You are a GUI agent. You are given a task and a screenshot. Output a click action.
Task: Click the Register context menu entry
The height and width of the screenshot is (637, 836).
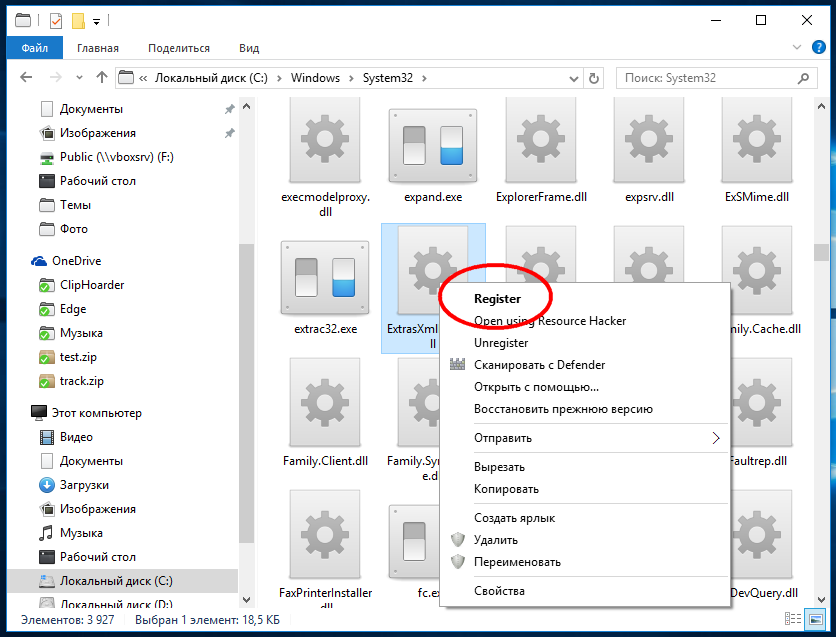coord(497,298)
